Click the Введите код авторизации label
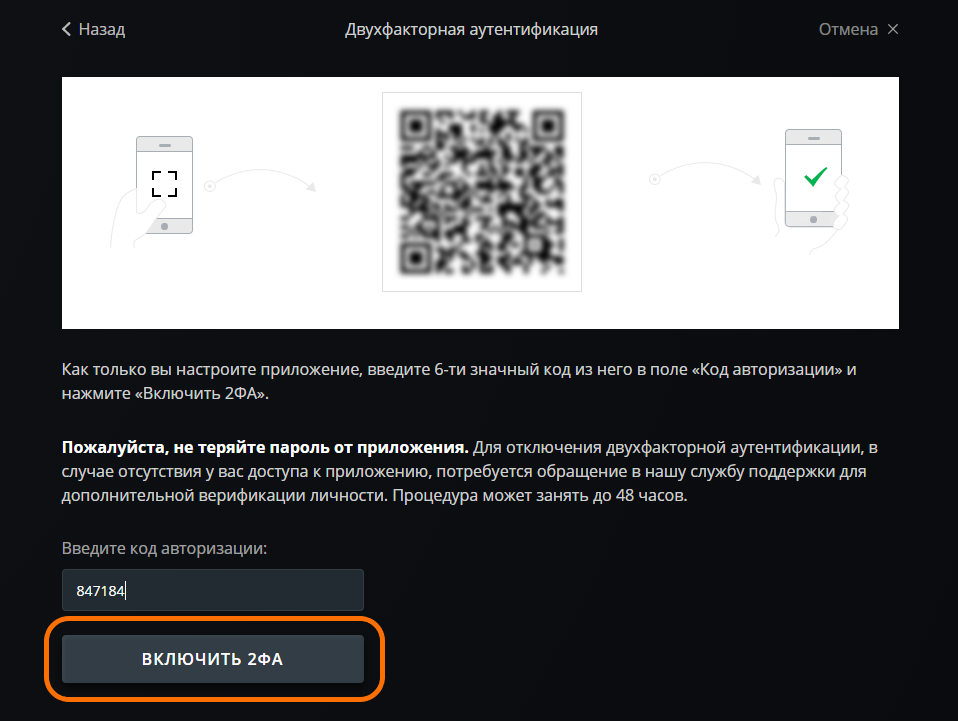The height and width of the screenshot is (721, 958). [x=164, y=548]
